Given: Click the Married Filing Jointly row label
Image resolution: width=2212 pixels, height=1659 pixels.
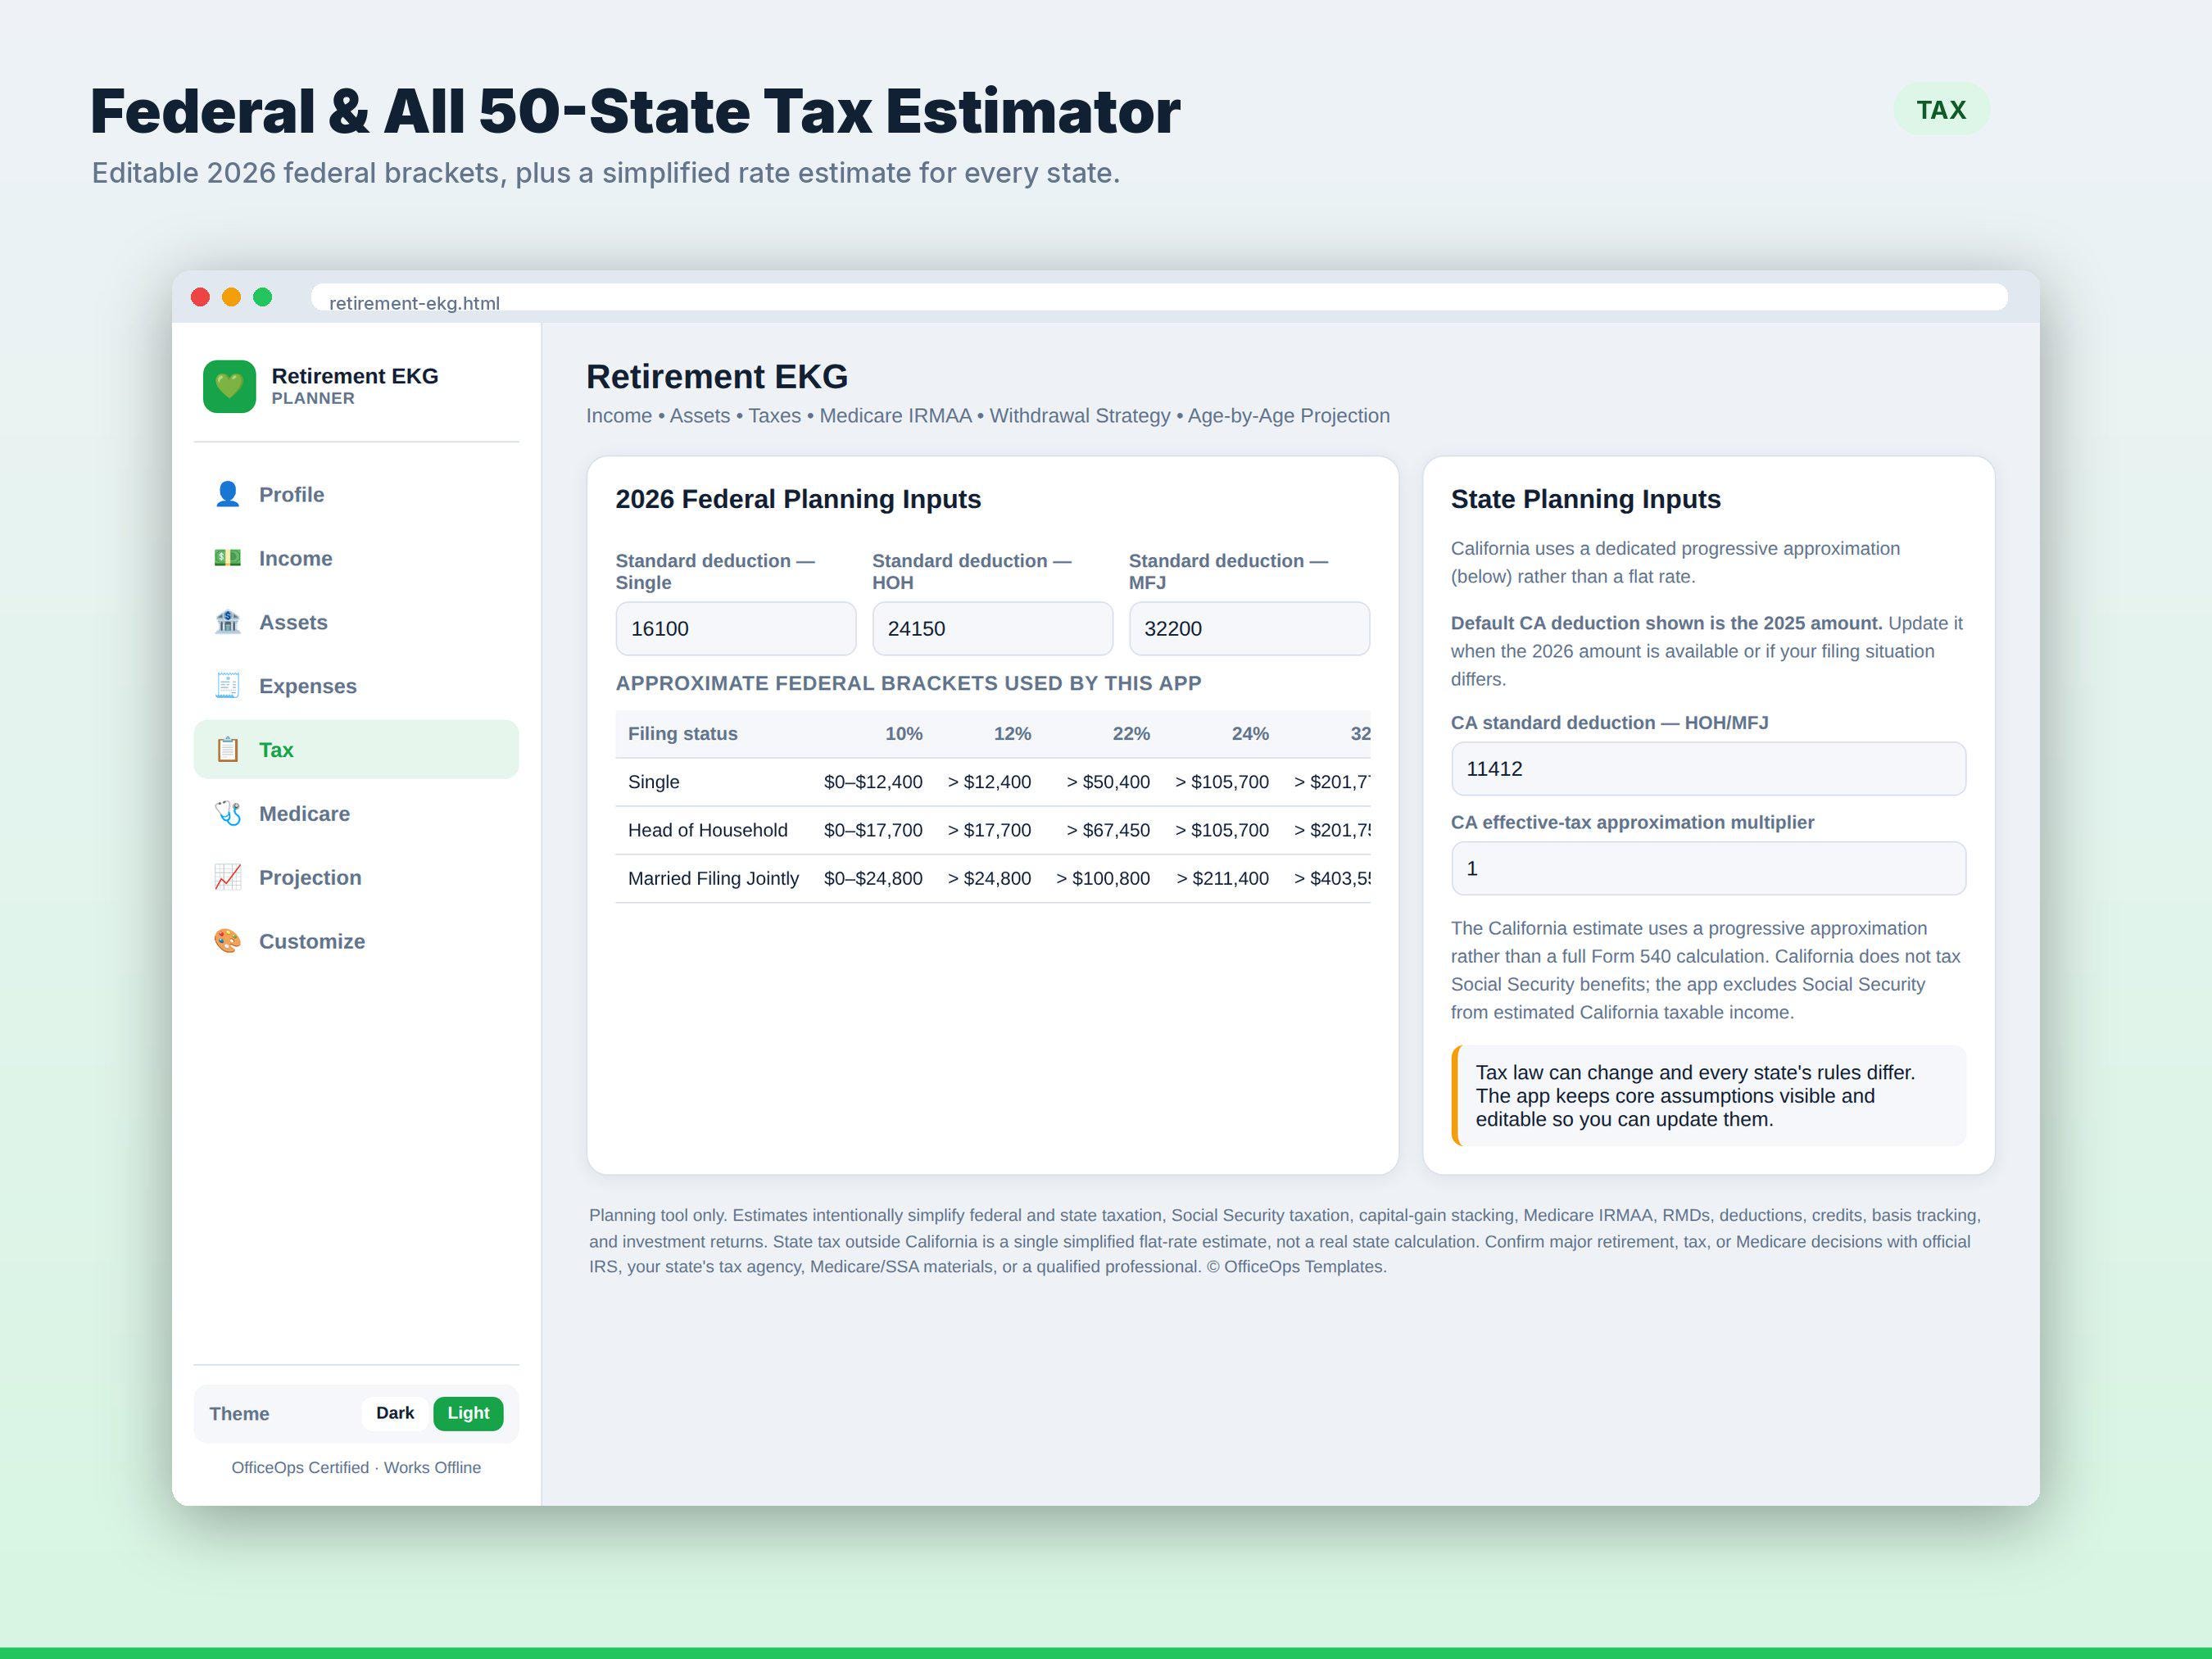Looking at the screenshot, I should (x=713, y=878).
